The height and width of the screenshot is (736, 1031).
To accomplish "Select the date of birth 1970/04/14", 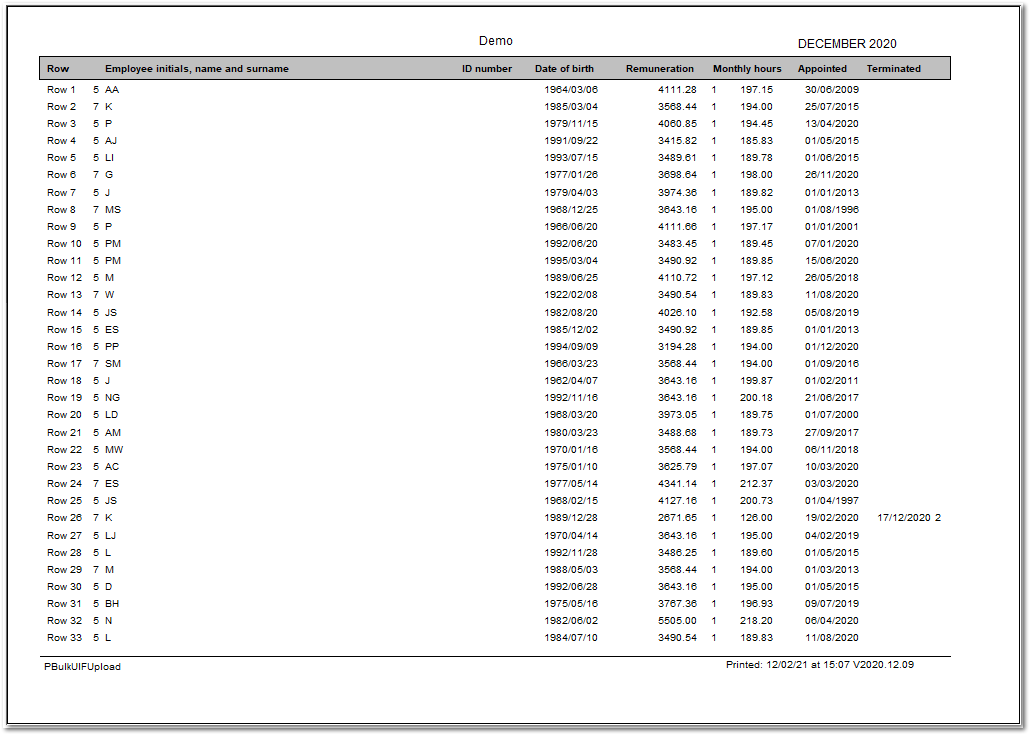I will click(x=571, y=535).
